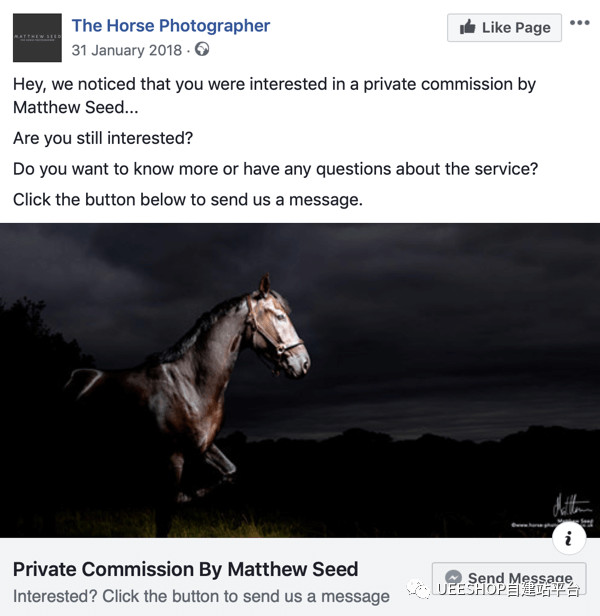This screenshot has height=616, width=600.
Task: Click the "Interested? Click the button" description
Action: coord(201,596)
